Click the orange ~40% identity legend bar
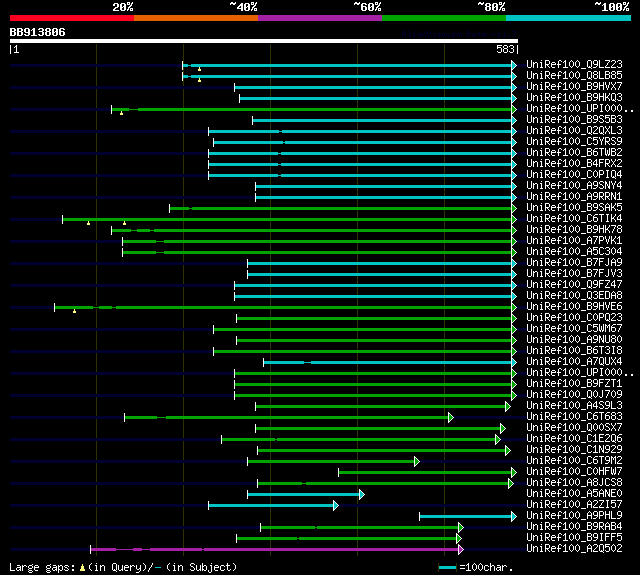 (196, 18)
